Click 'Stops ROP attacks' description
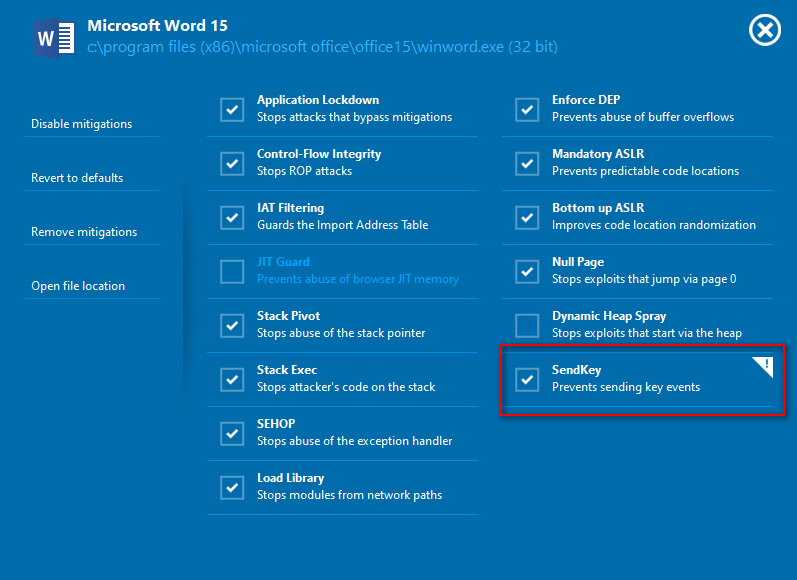The image size is (797, 580). coord(304,171)
